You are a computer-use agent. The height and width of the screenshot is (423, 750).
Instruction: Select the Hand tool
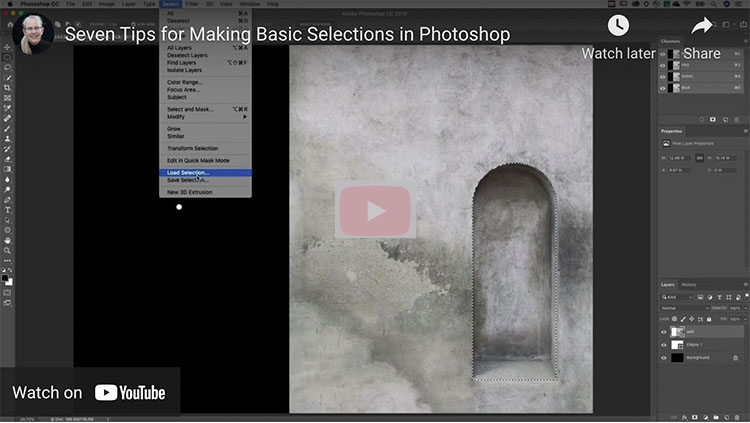click(x=7, y=240)
